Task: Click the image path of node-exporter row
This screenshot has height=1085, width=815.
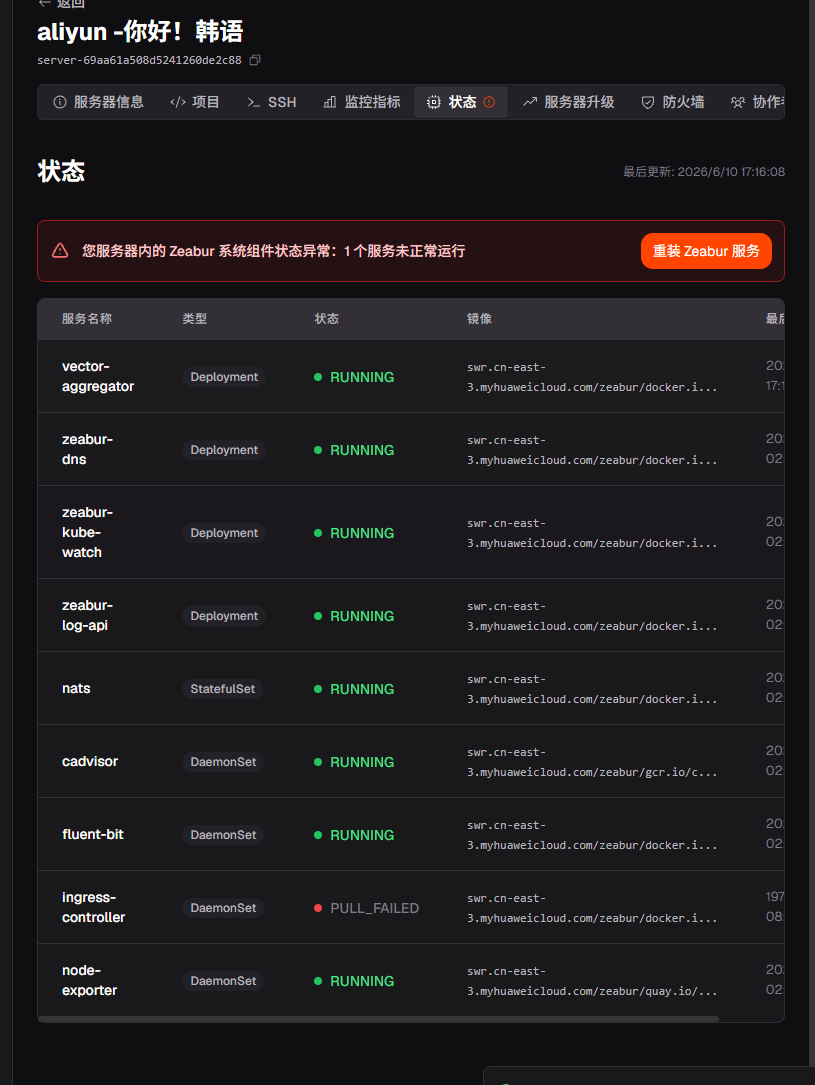Action: [592, 981]
